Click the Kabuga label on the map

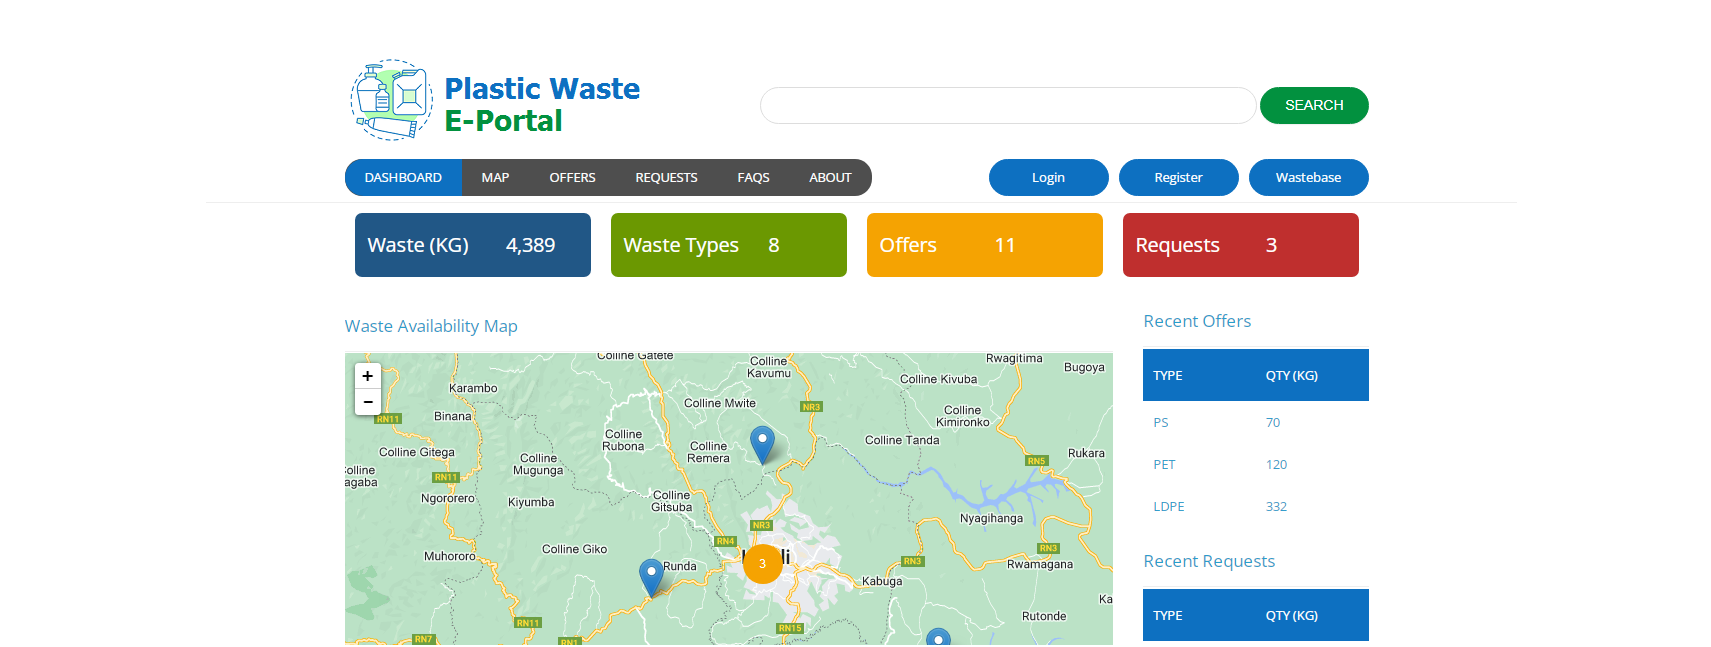point(882,581)
